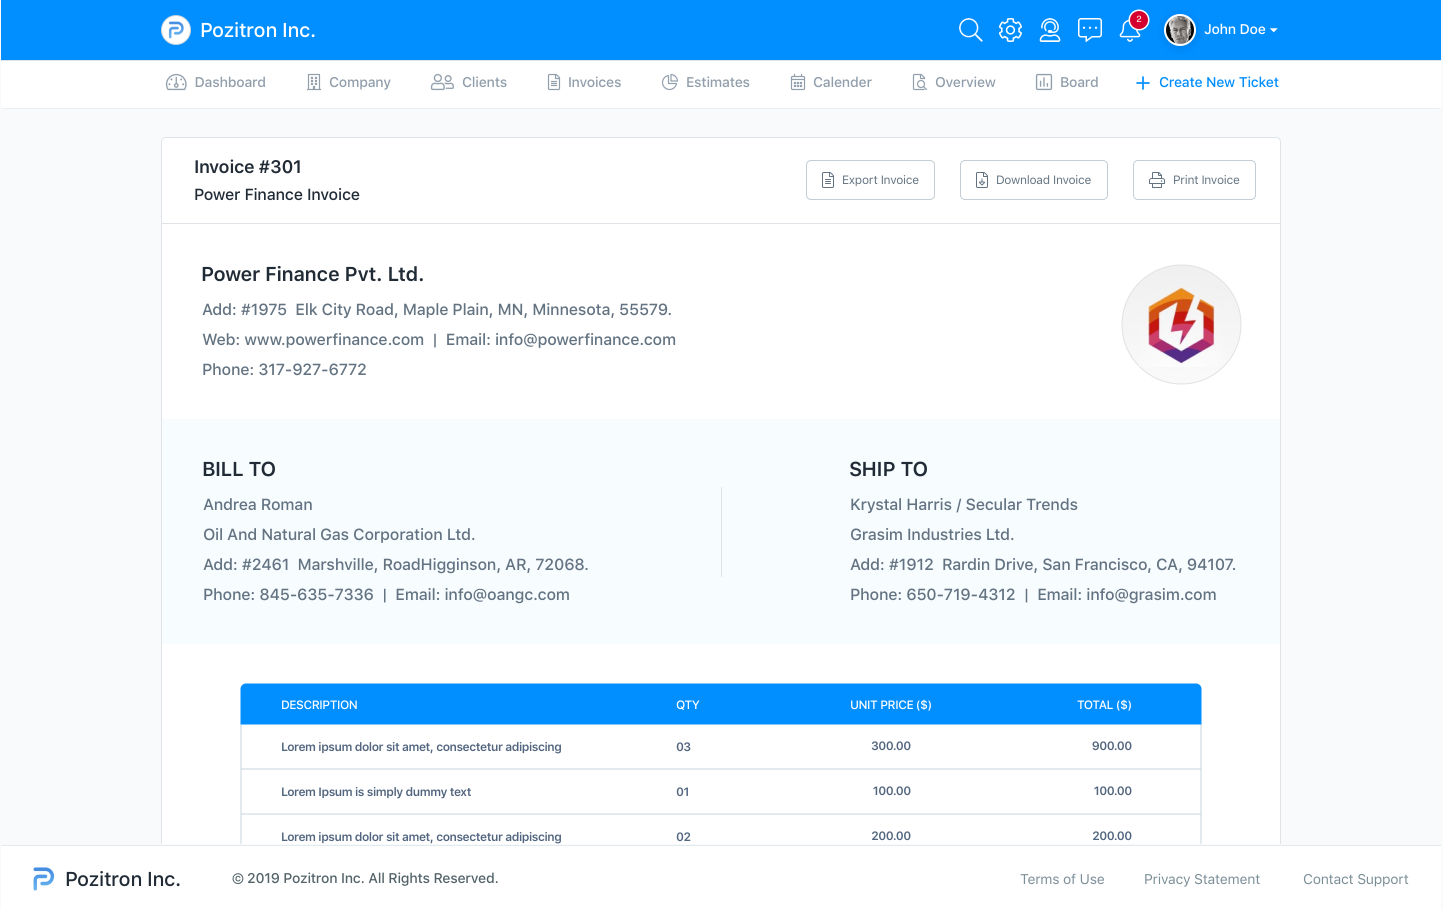1443x909 pixels.
Task: Click the Overview magnifier document icon
Action: pos(920,82)
